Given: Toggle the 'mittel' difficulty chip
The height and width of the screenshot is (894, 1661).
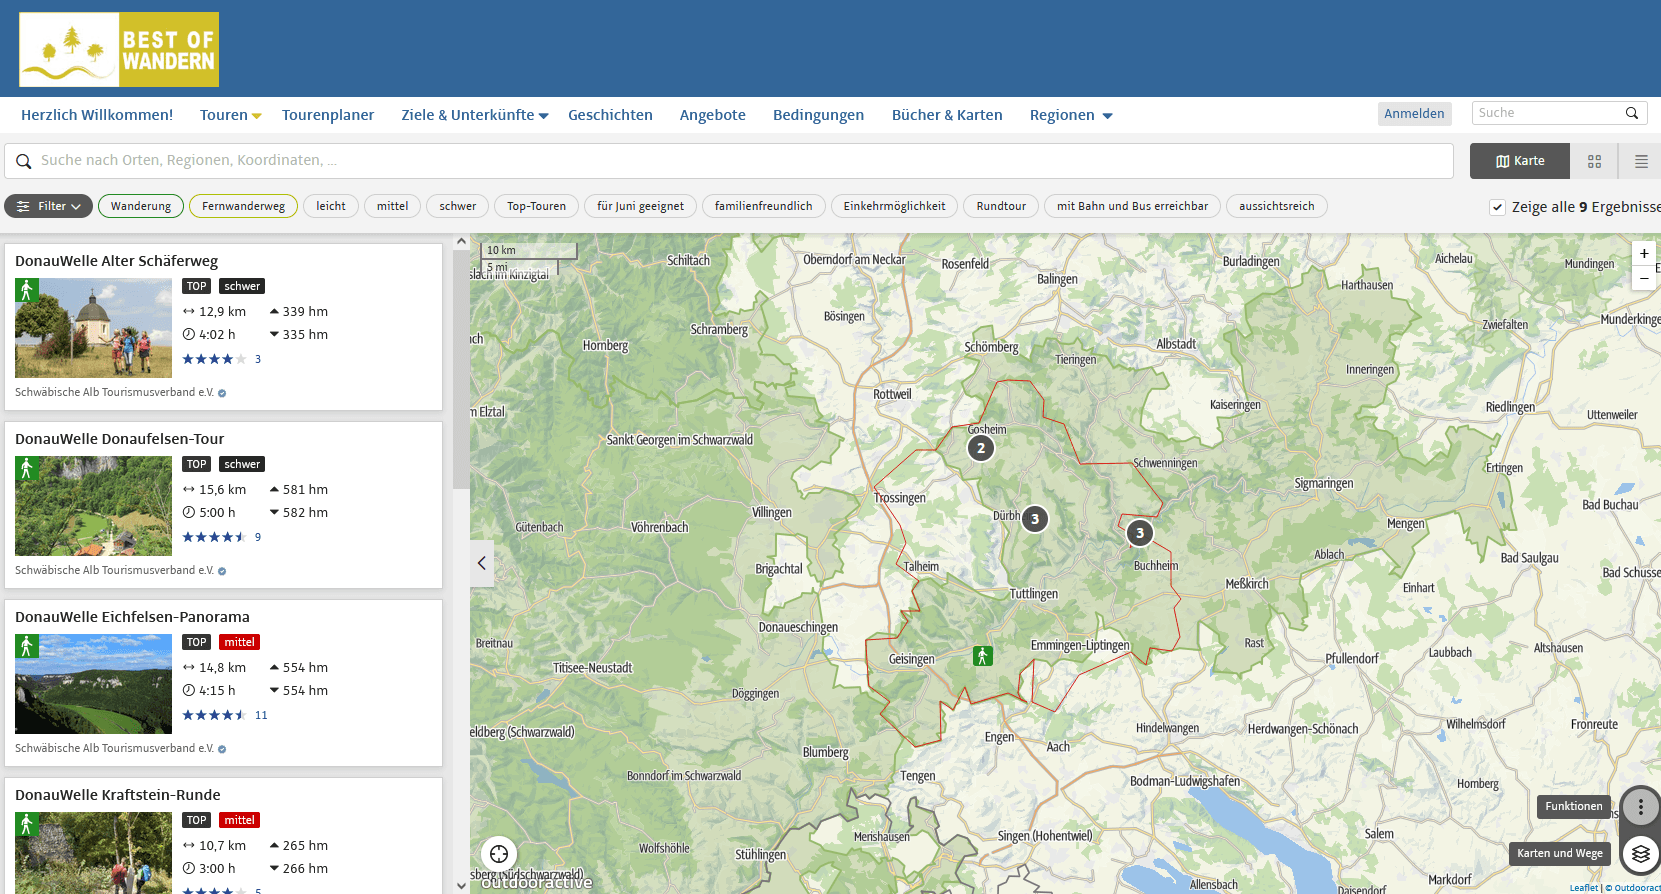Looking at the screenshot, I should [392, 206].
